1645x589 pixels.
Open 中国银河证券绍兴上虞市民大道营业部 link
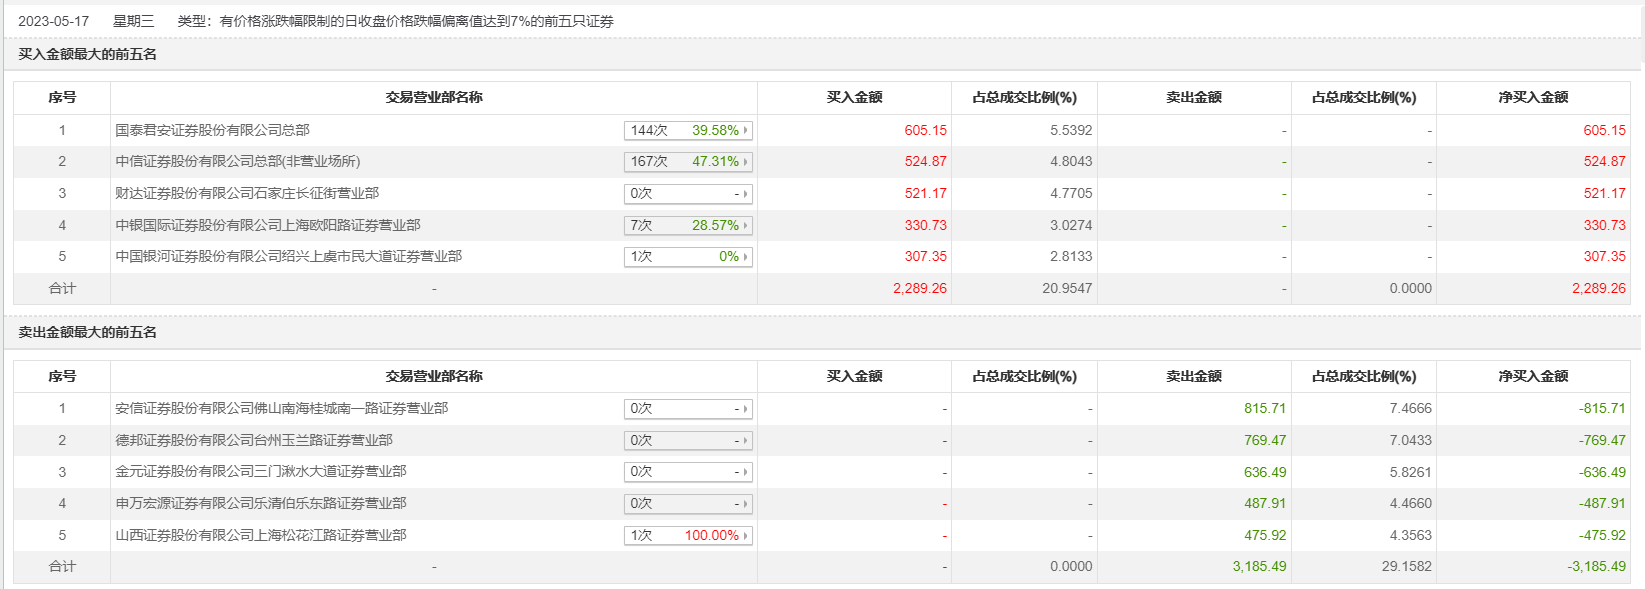point(288,256)
